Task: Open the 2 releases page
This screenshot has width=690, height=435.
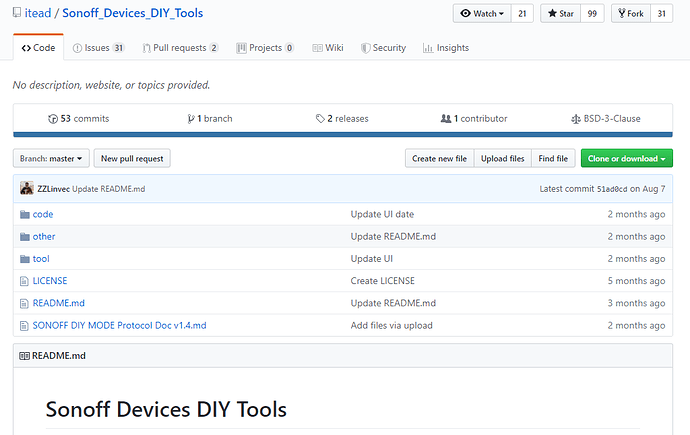Action: (342, 118)
